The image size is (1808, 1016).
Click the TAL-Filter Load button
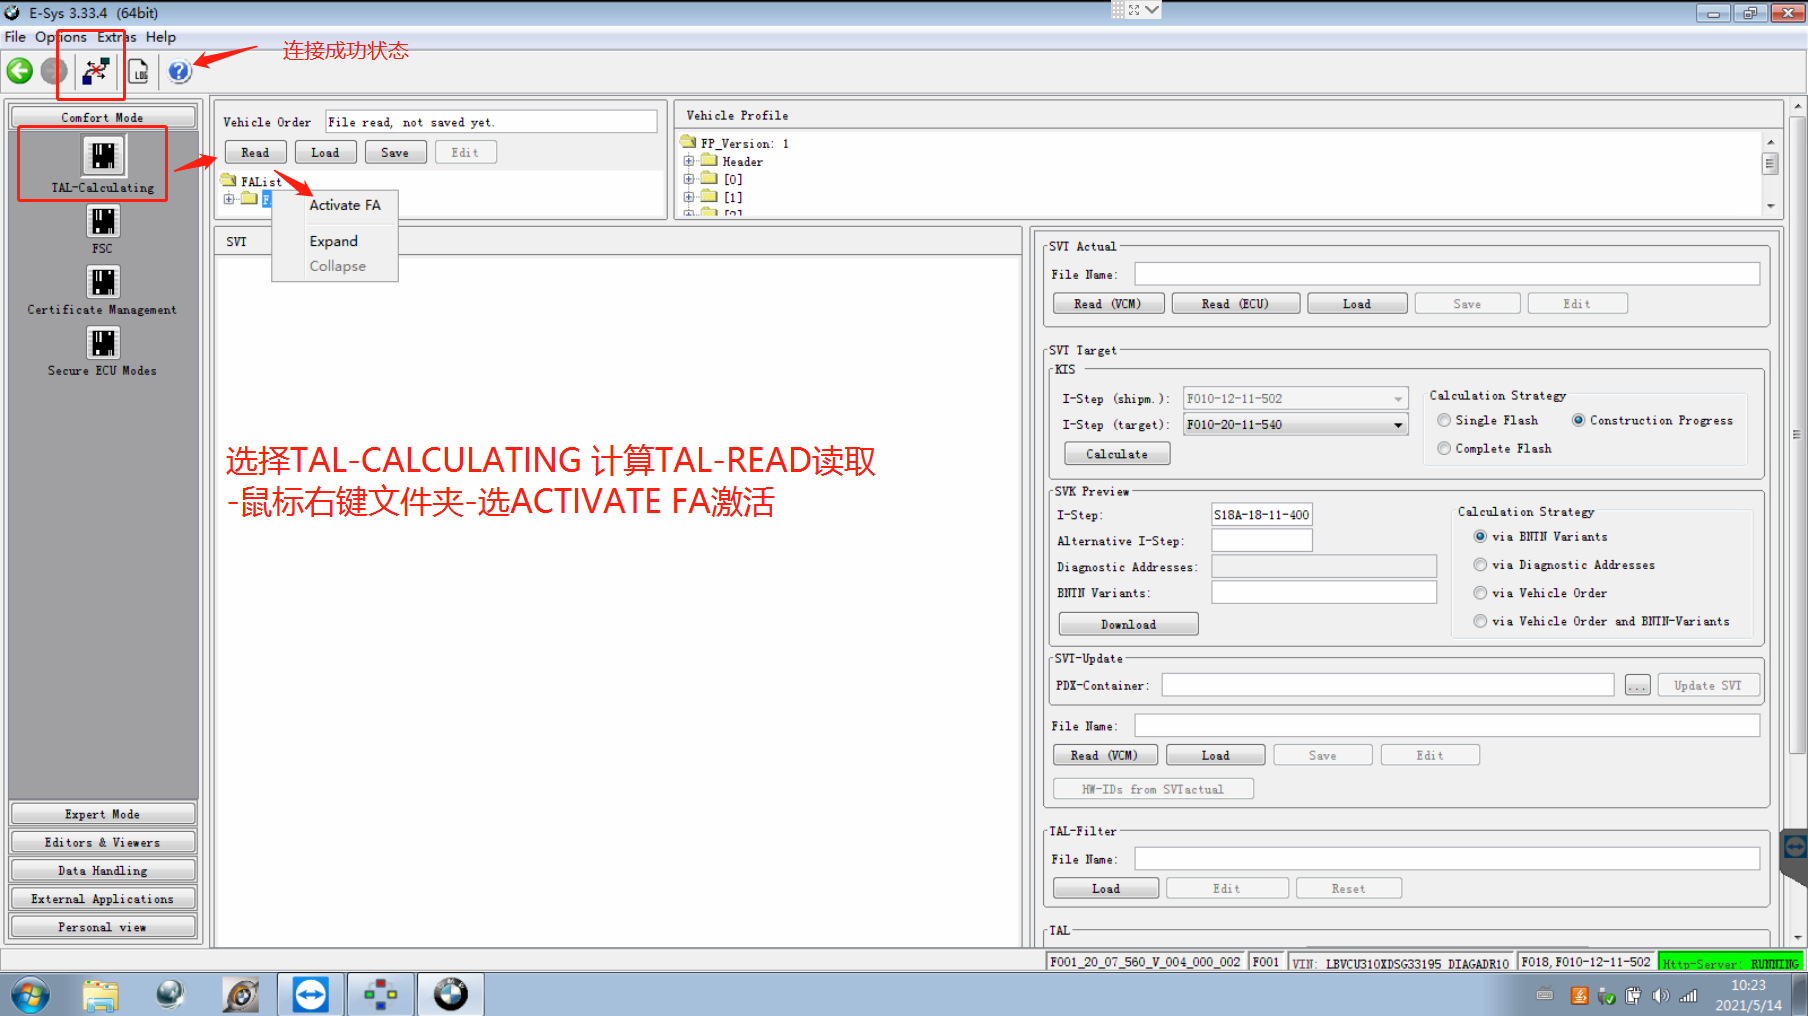point(1106,888)
